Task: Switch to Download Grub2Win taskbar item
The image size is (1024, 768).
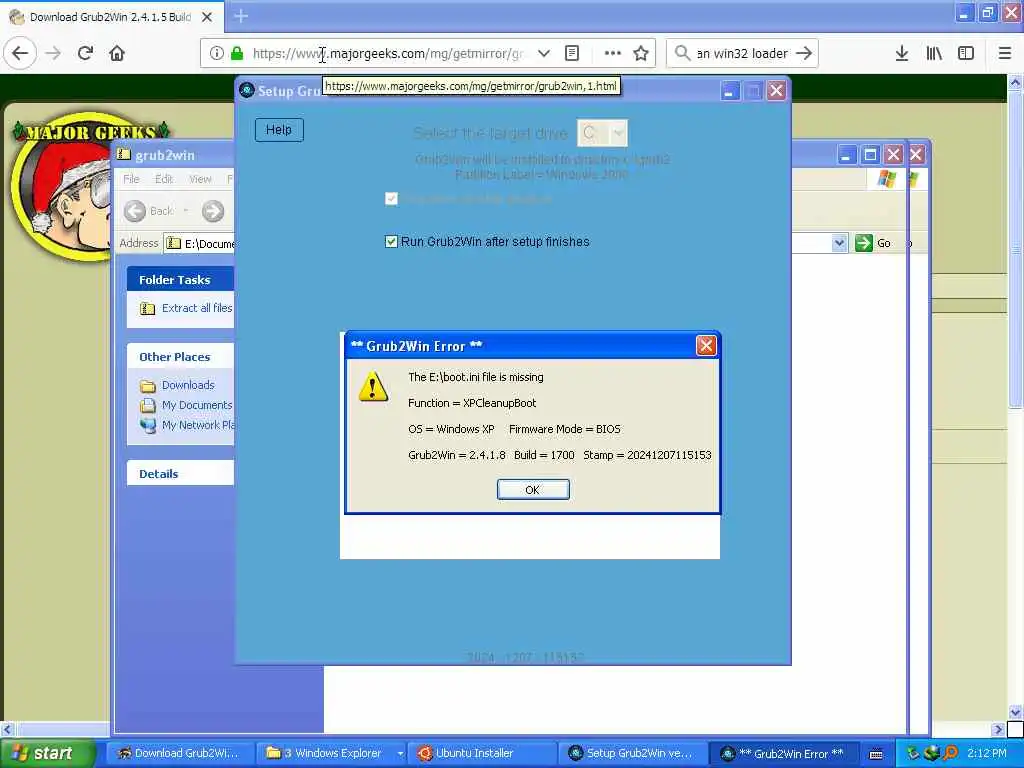Action: [178, 754]
